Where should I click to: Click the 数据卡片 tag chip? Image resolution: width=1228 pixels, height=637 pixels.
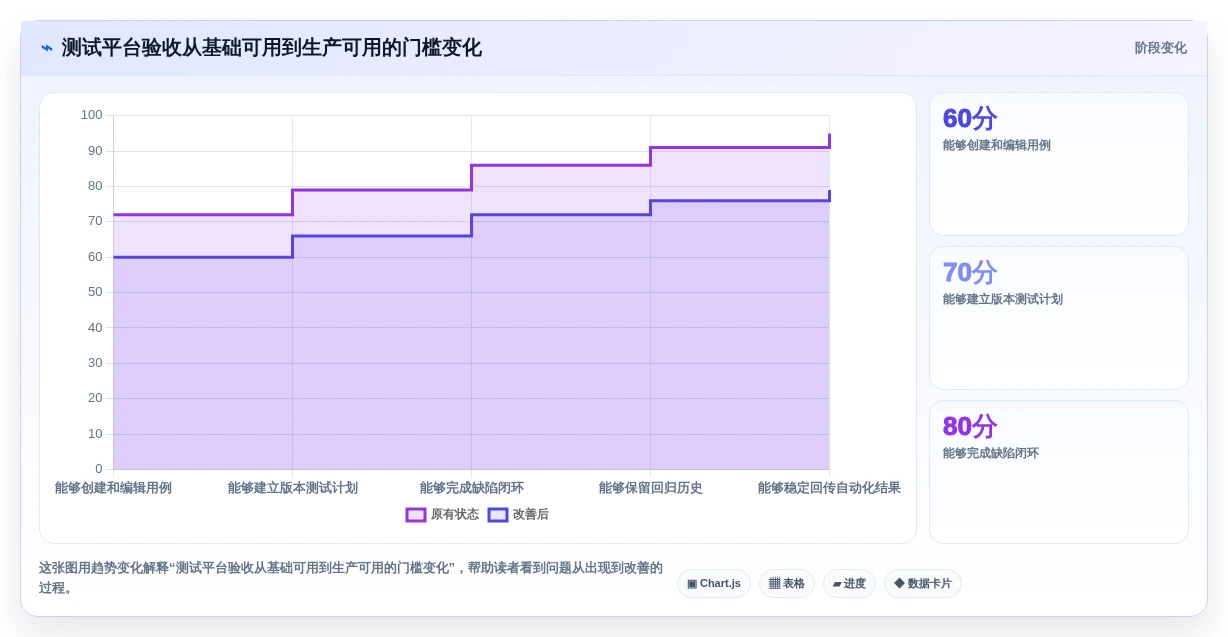tap(923, 584)
